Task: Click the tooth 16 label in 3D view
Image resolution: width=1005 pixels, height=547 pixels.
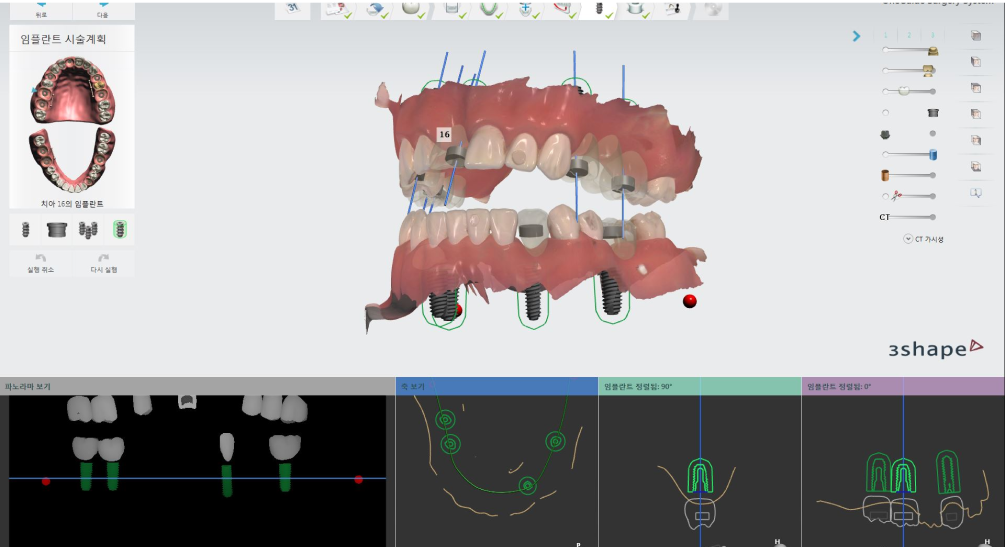Action: [444, 134]
